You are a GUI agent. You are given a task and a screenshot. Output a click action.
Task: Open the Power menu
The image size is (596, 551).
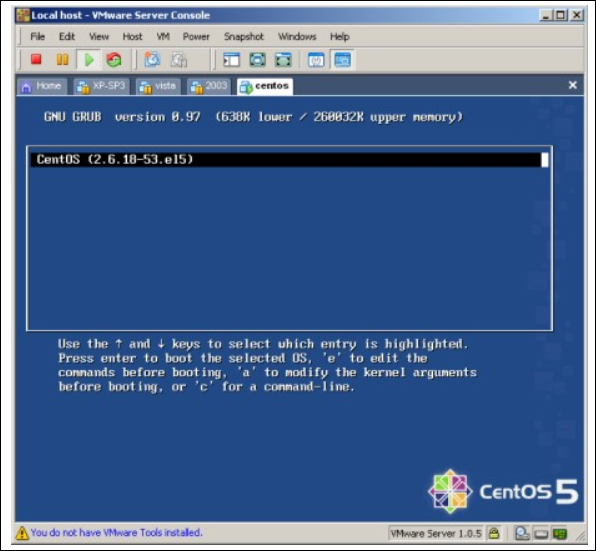click(196, 36)
